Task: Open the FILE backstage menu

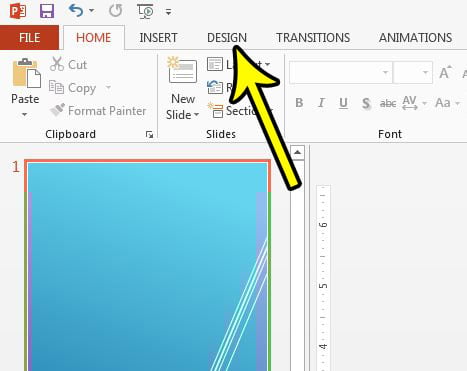Action: 29,37
